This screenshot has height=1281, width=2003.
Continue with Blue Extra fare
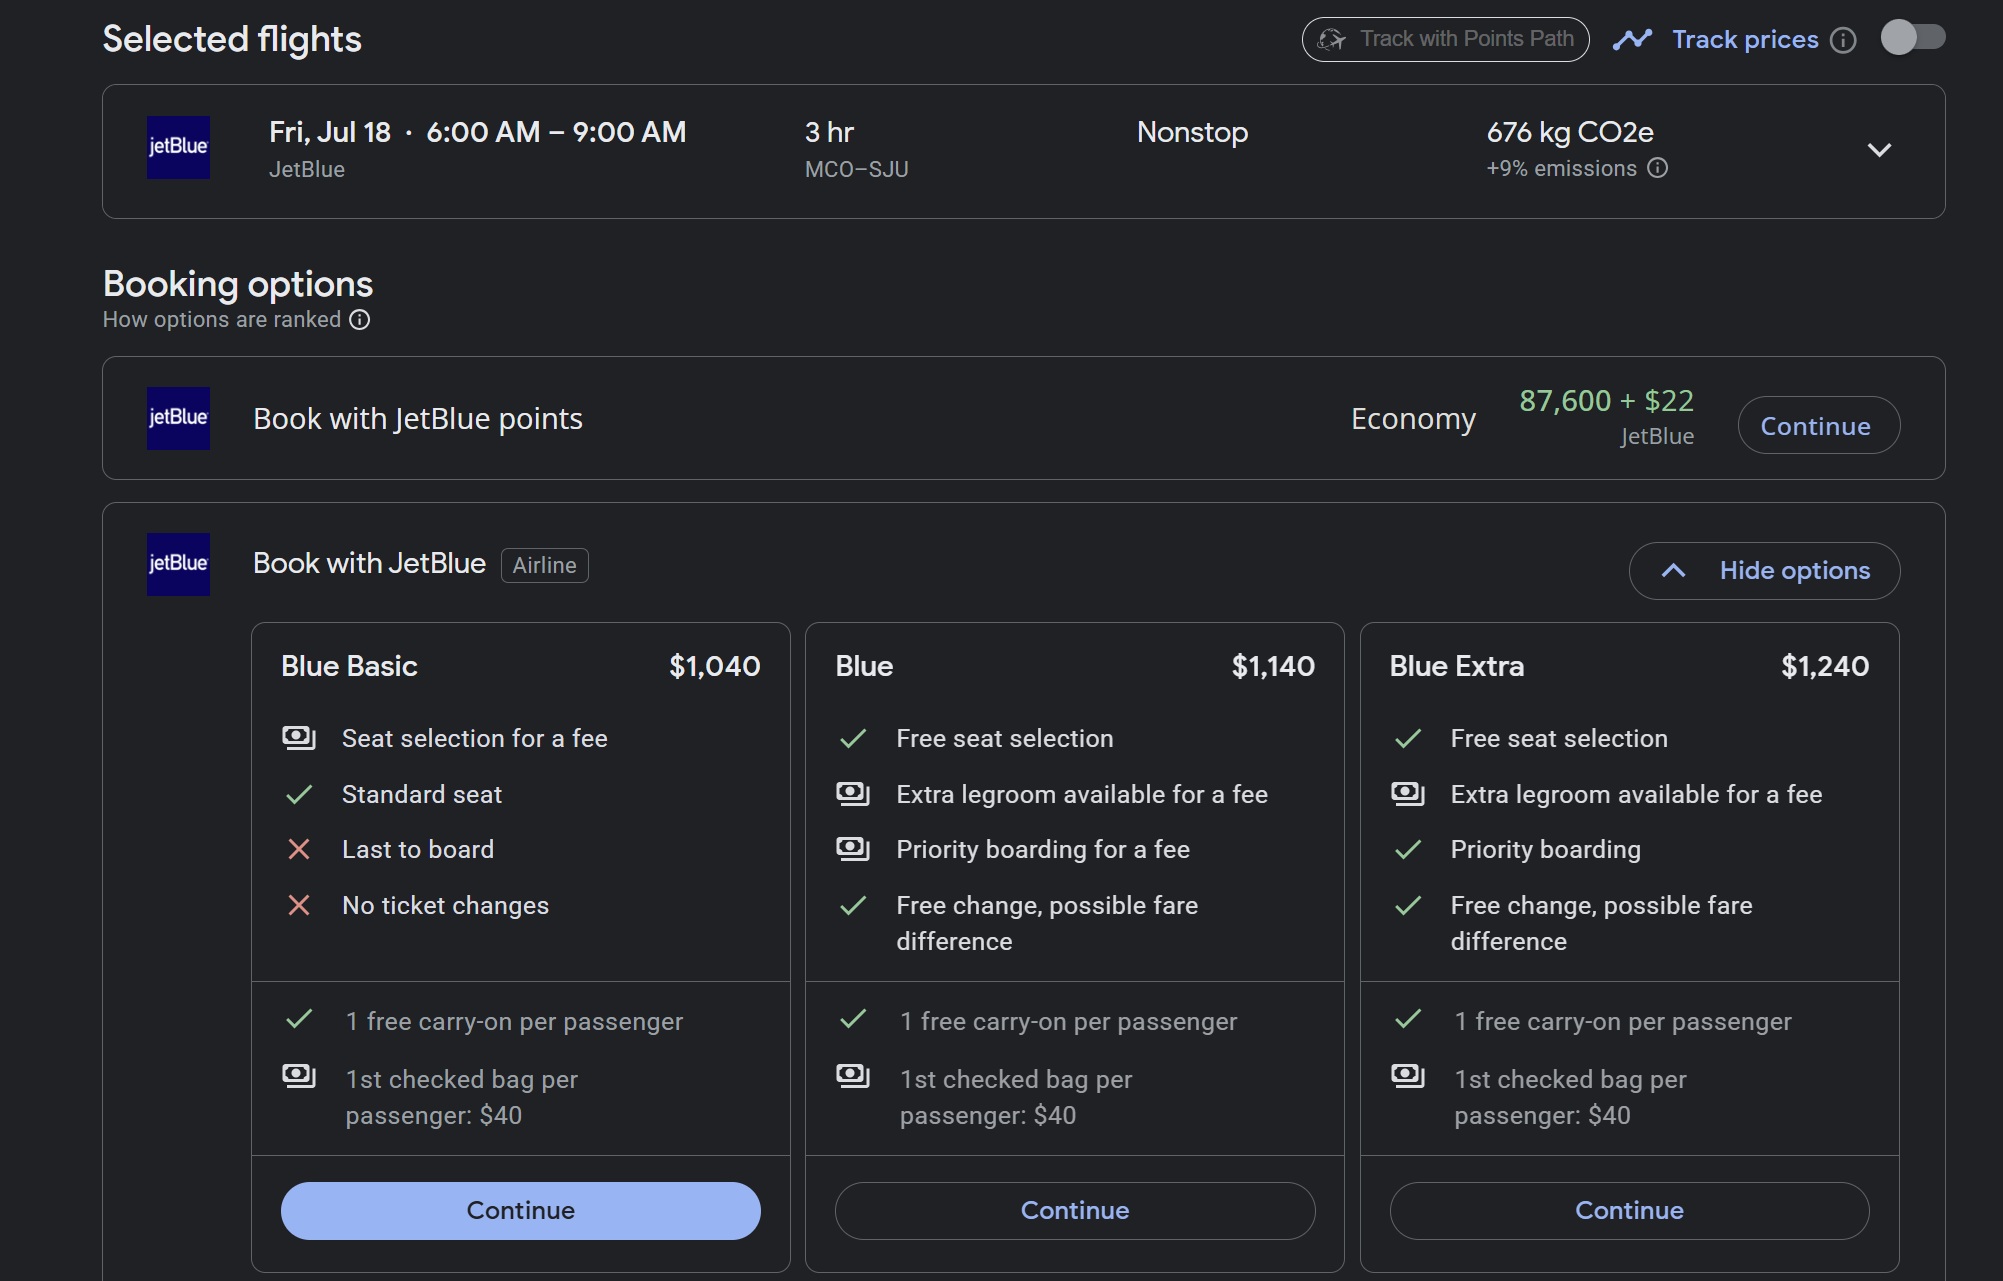[1629, 1211]
